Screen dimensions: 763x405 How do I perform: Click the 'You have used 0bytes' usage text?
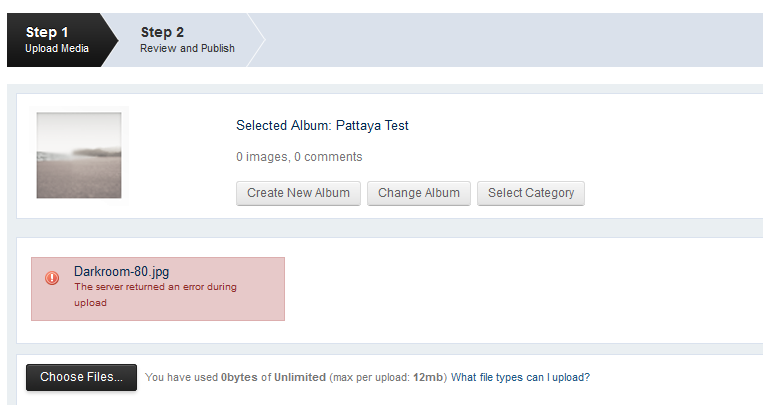coord(201,377)
